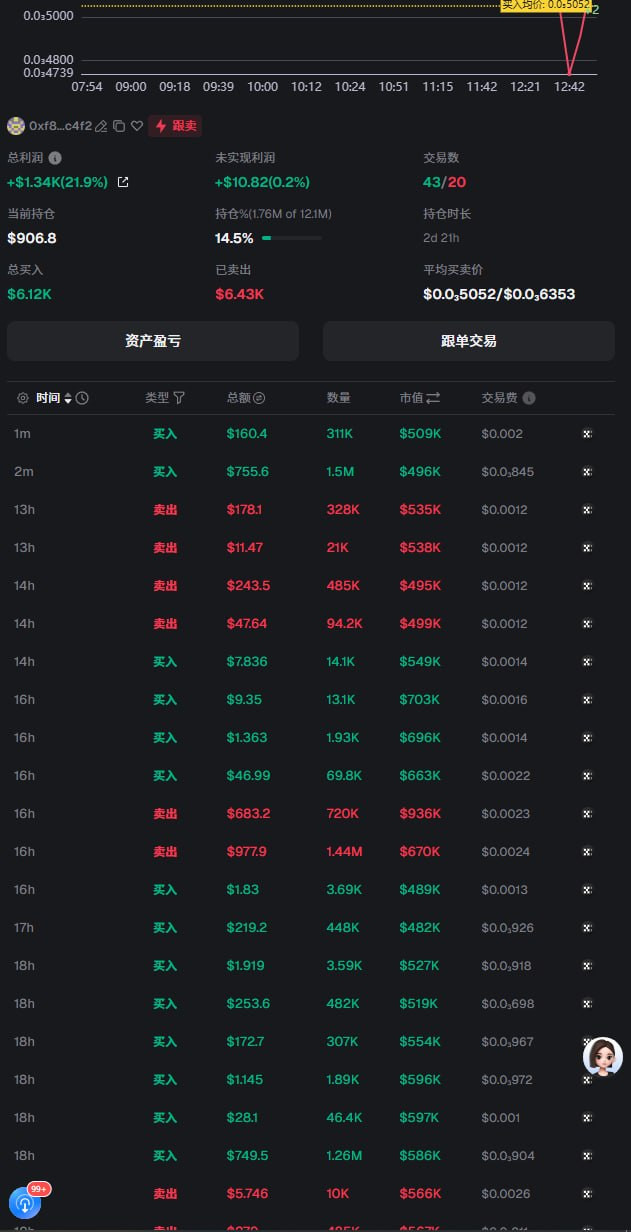The image size is (631, 1232).
Task: Open the blue 99+ notification bubble
Action: 25,1200
